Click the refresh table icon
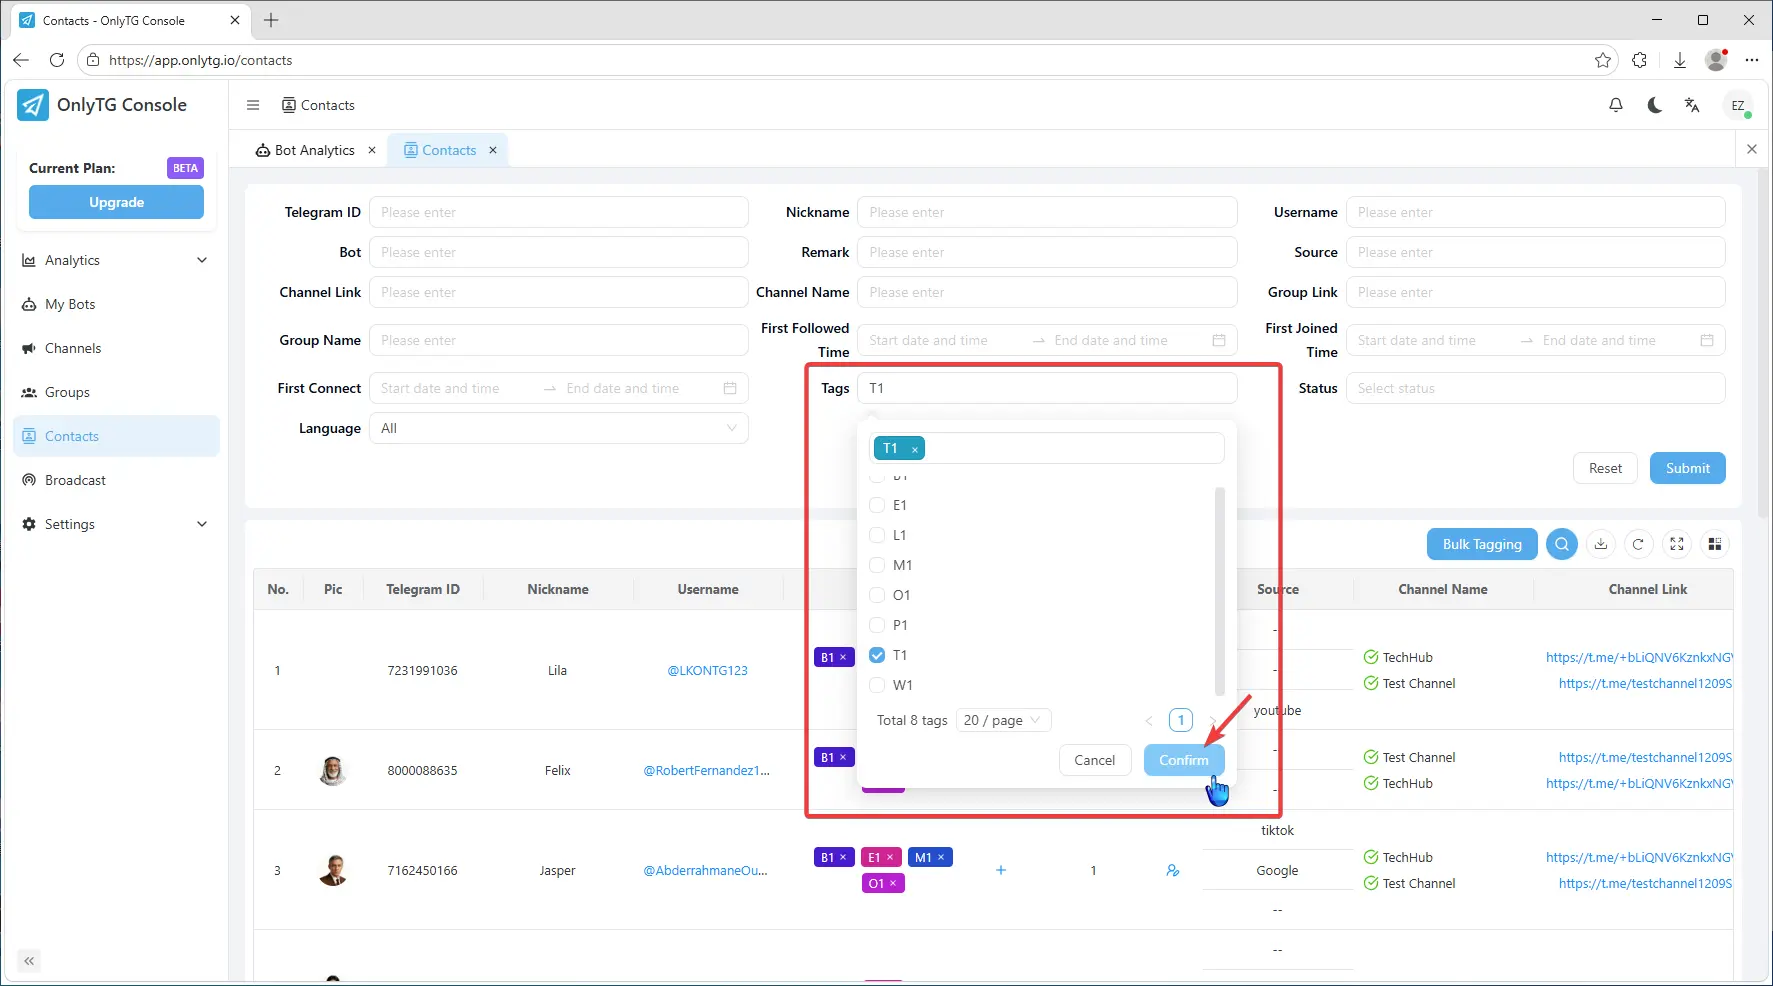 (x=1638, y=544)
